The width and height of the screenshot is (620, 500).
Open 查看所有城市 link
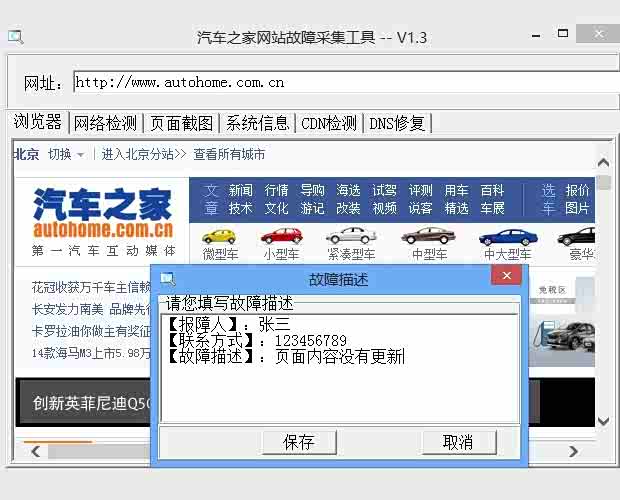coord(229,154)
